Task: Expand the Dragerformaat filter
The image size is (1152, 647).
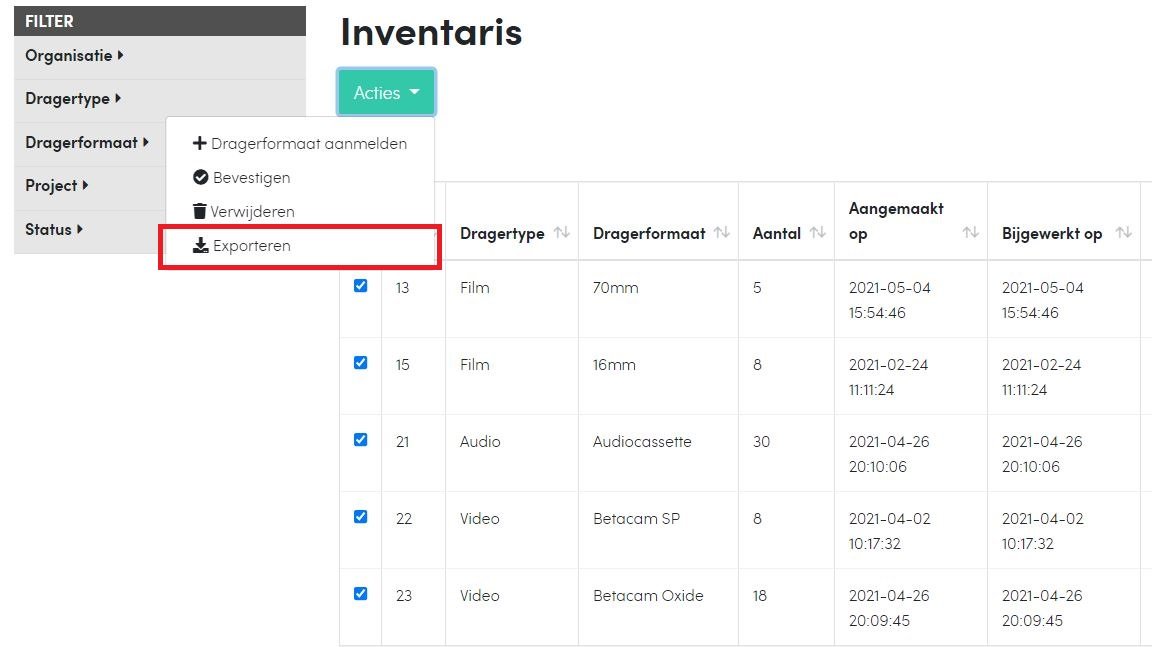Action: 87,142
